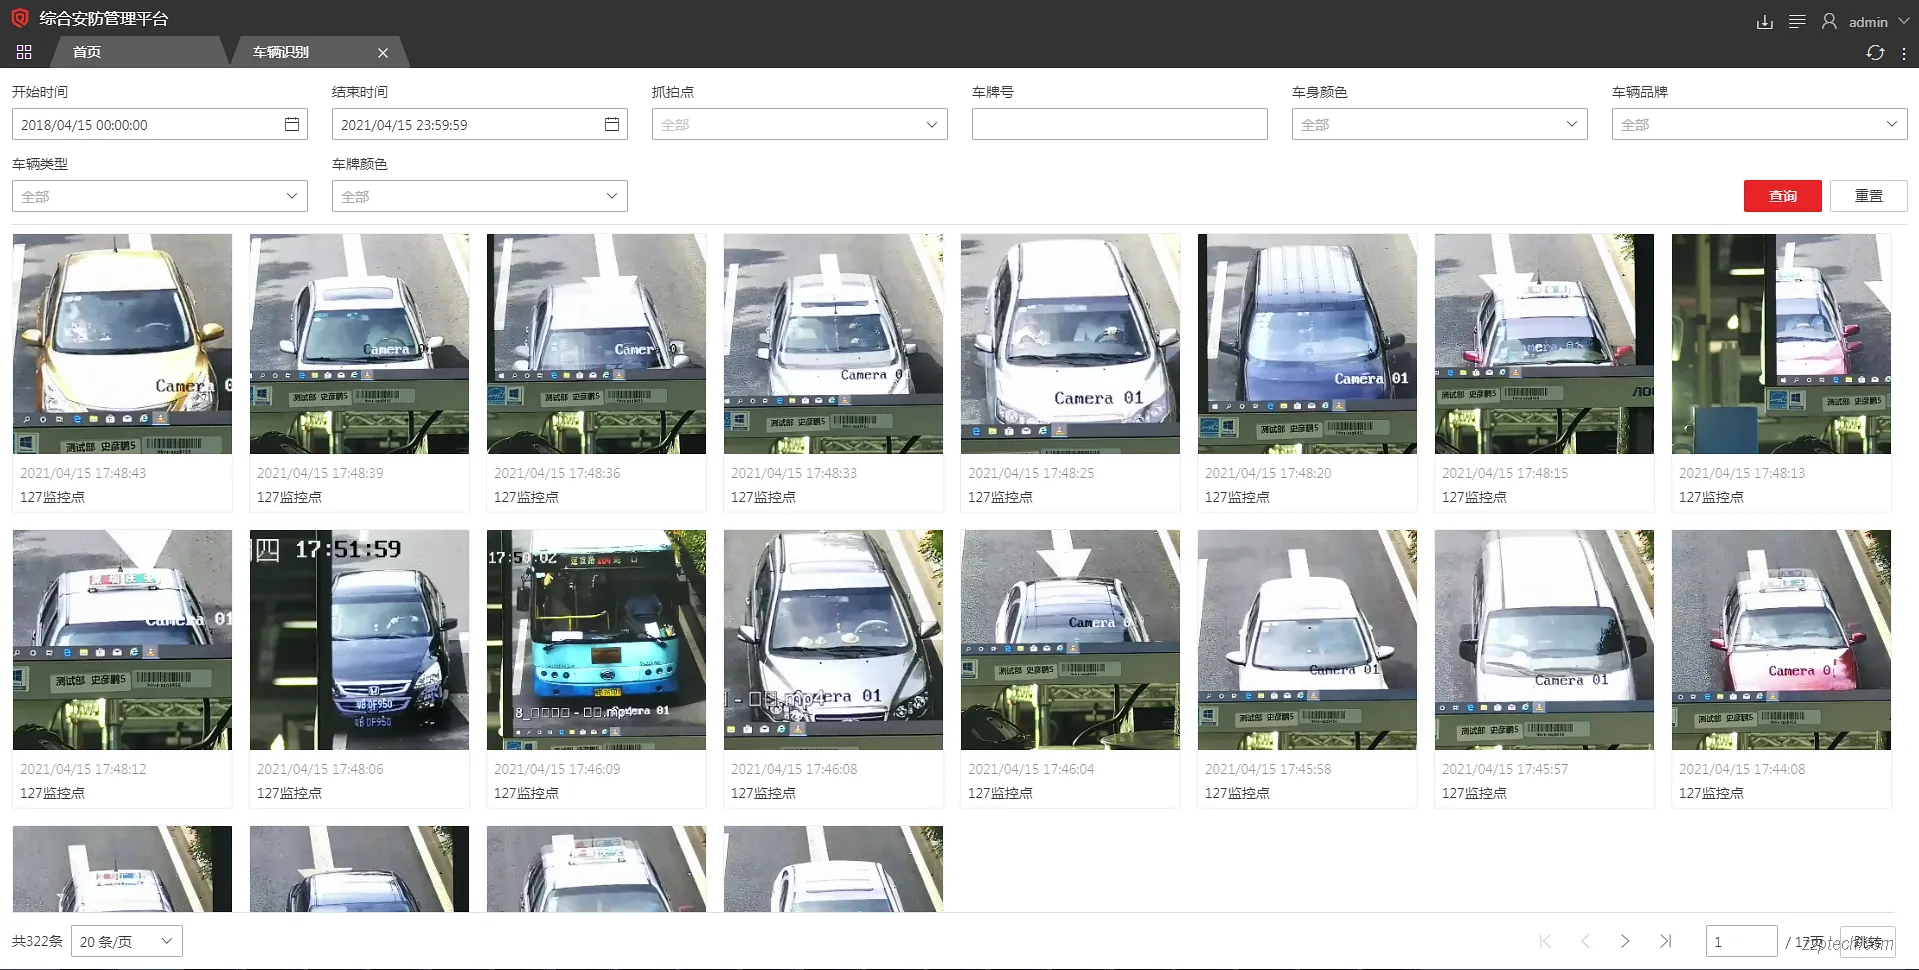Open the vertical three-dot more menu
This screenshot has width=1919, height=970.
pos(1904,53)
